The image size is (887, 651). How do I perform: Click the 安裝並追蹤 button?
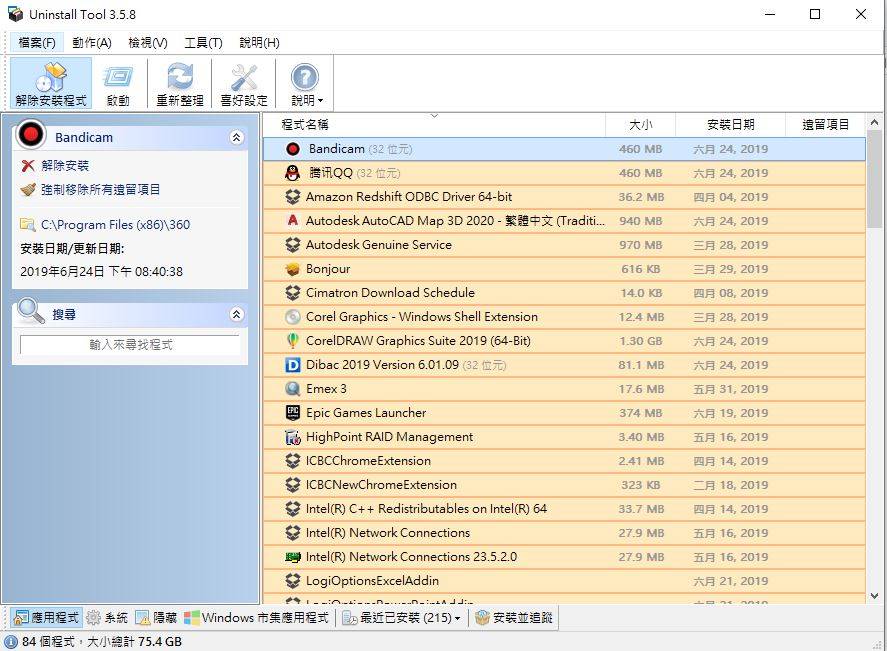click(514, 618)
